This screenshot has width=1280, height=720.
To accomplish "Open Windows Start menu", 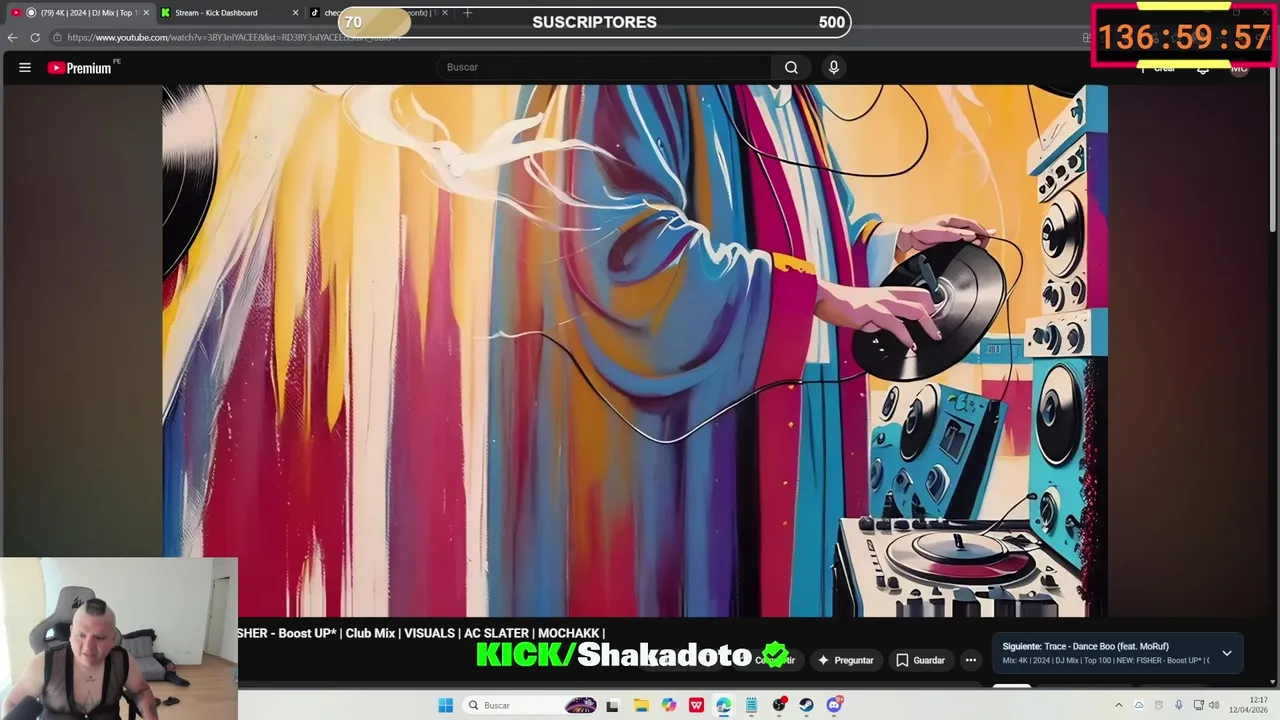I will pyautogui.click(x=446, y=705).
